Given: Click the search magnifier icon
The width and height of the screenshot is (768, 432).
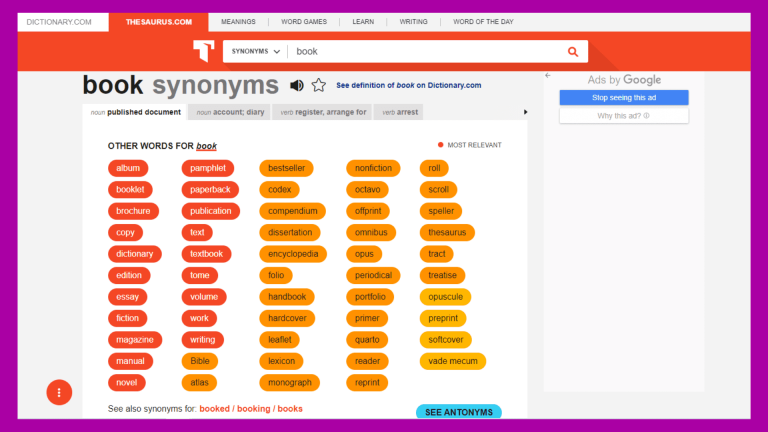Looking at the screenshot, I should click(573, 52).
